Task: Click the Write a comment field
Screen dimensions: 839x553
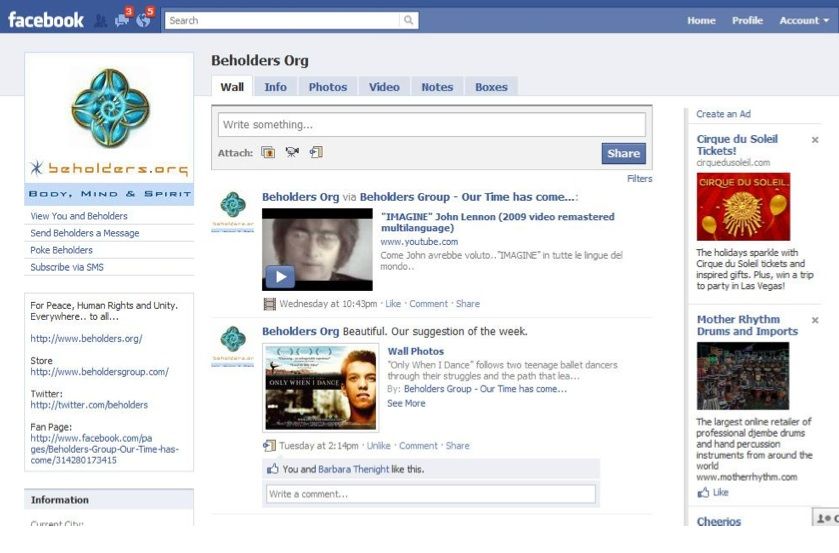Action: (x=431, y=494)
